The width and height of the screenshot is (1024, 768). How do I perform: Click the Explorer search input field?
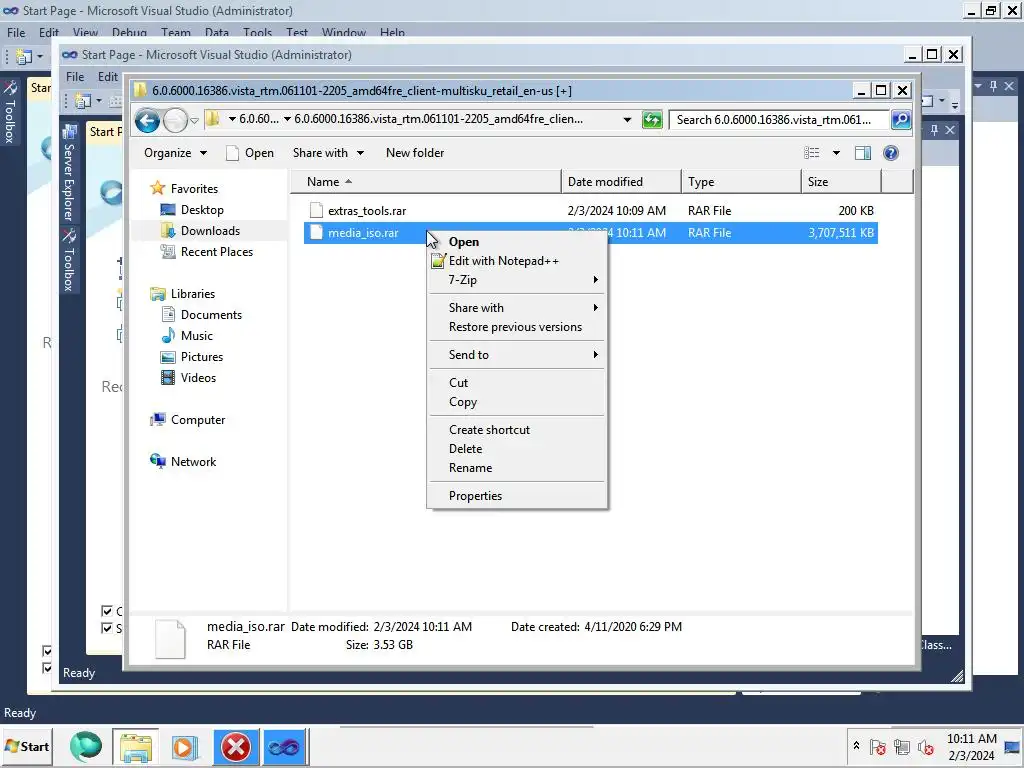coord(780,120)
